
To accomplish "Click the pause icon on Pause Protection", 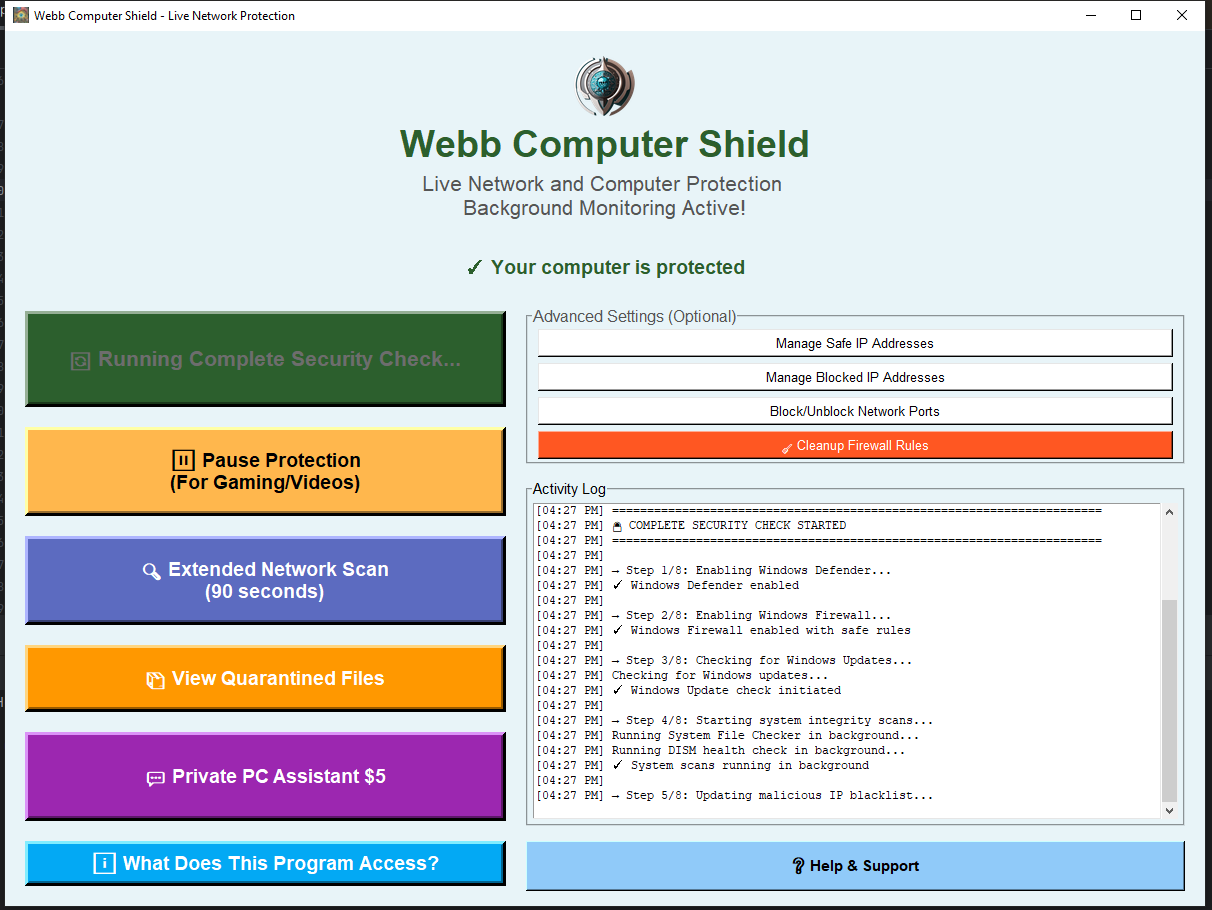I will tap(183, 460).
